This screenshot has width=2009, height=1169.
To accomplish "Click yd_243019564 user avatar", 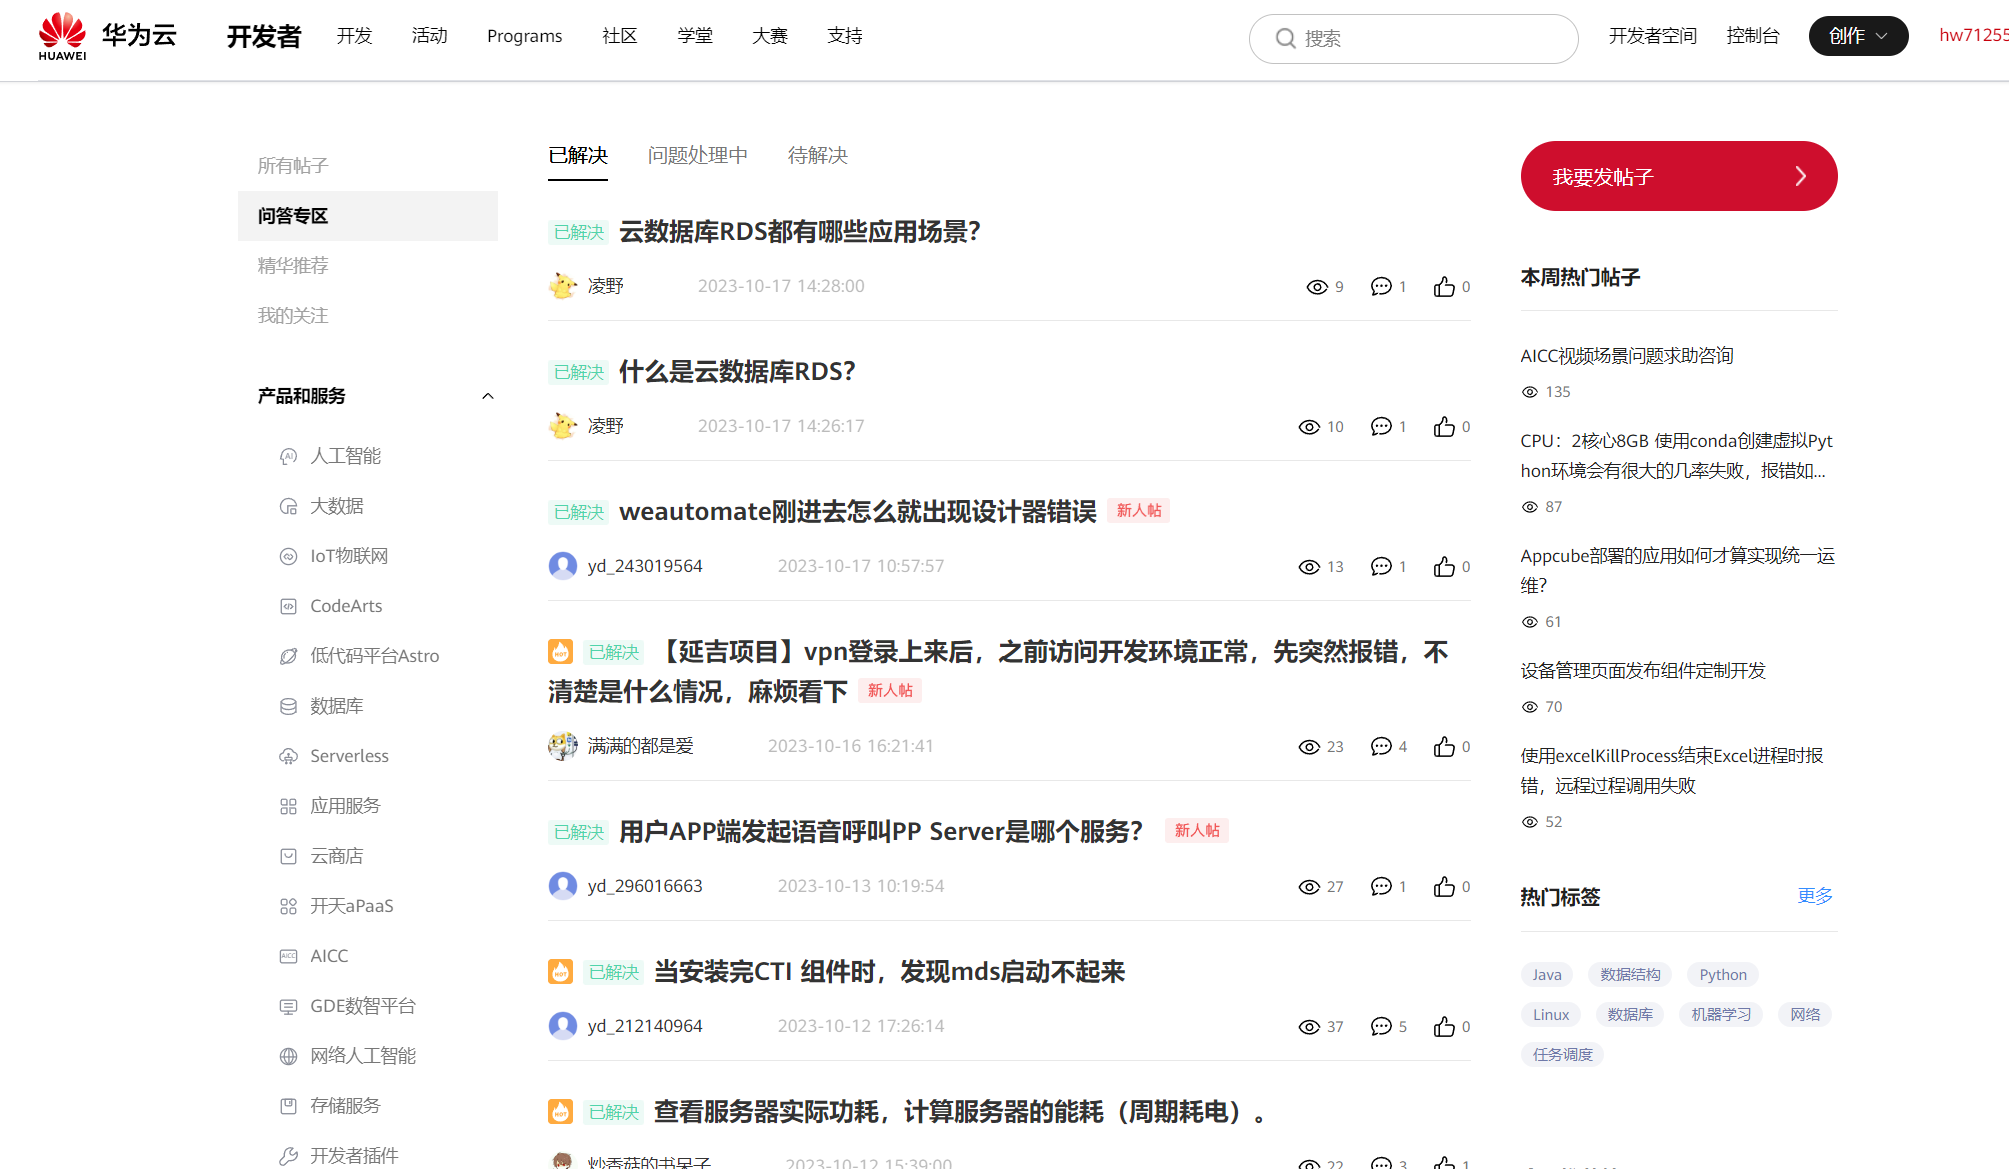I will (563, 566).
